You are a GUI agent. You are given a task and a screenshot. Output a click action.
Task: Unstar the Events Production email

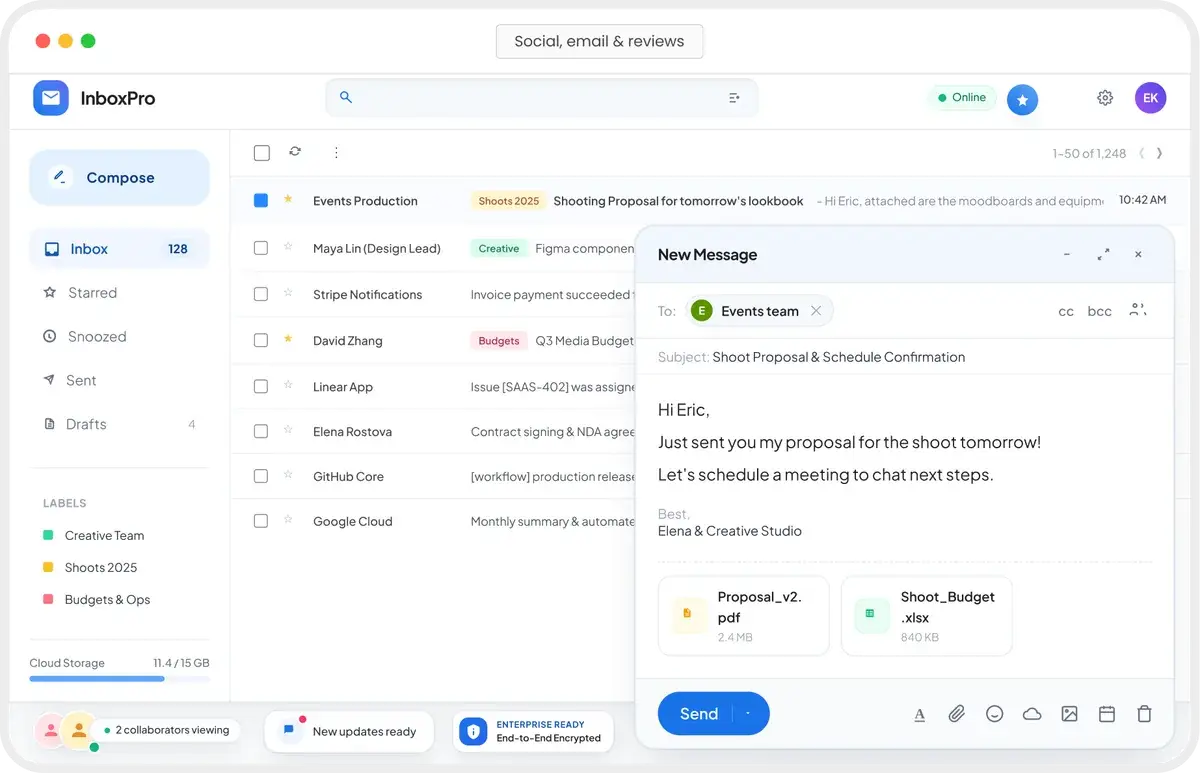(288, 200)
